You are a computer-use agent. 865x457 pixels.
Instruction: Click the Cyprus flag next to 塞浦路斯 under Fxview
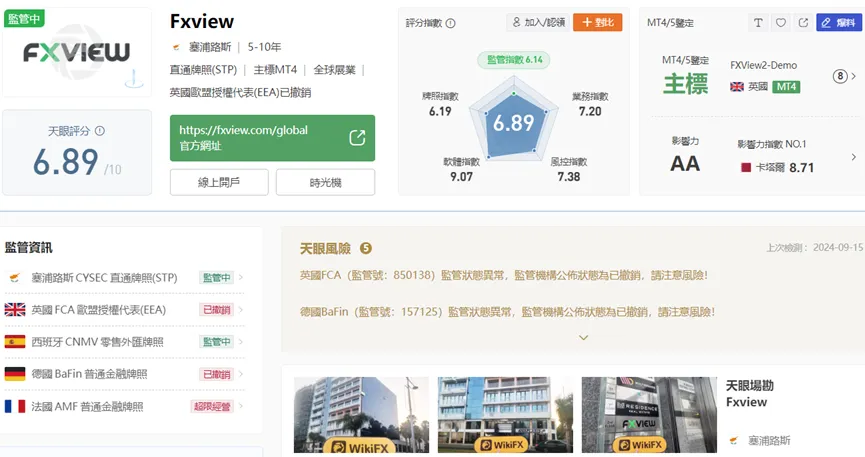[176, 47]
